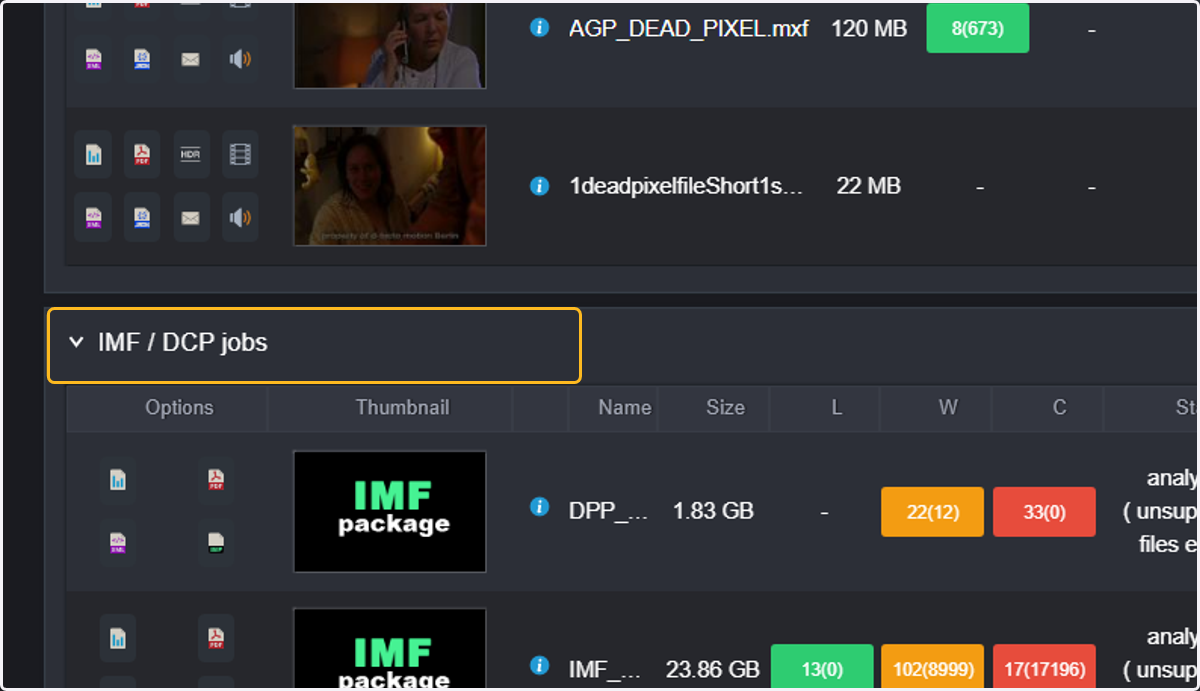The width and height of the screenshot is (1200, 691).
Task: Click the green DCP file icon for DPP_ package
Action: (x=216, y=543)
